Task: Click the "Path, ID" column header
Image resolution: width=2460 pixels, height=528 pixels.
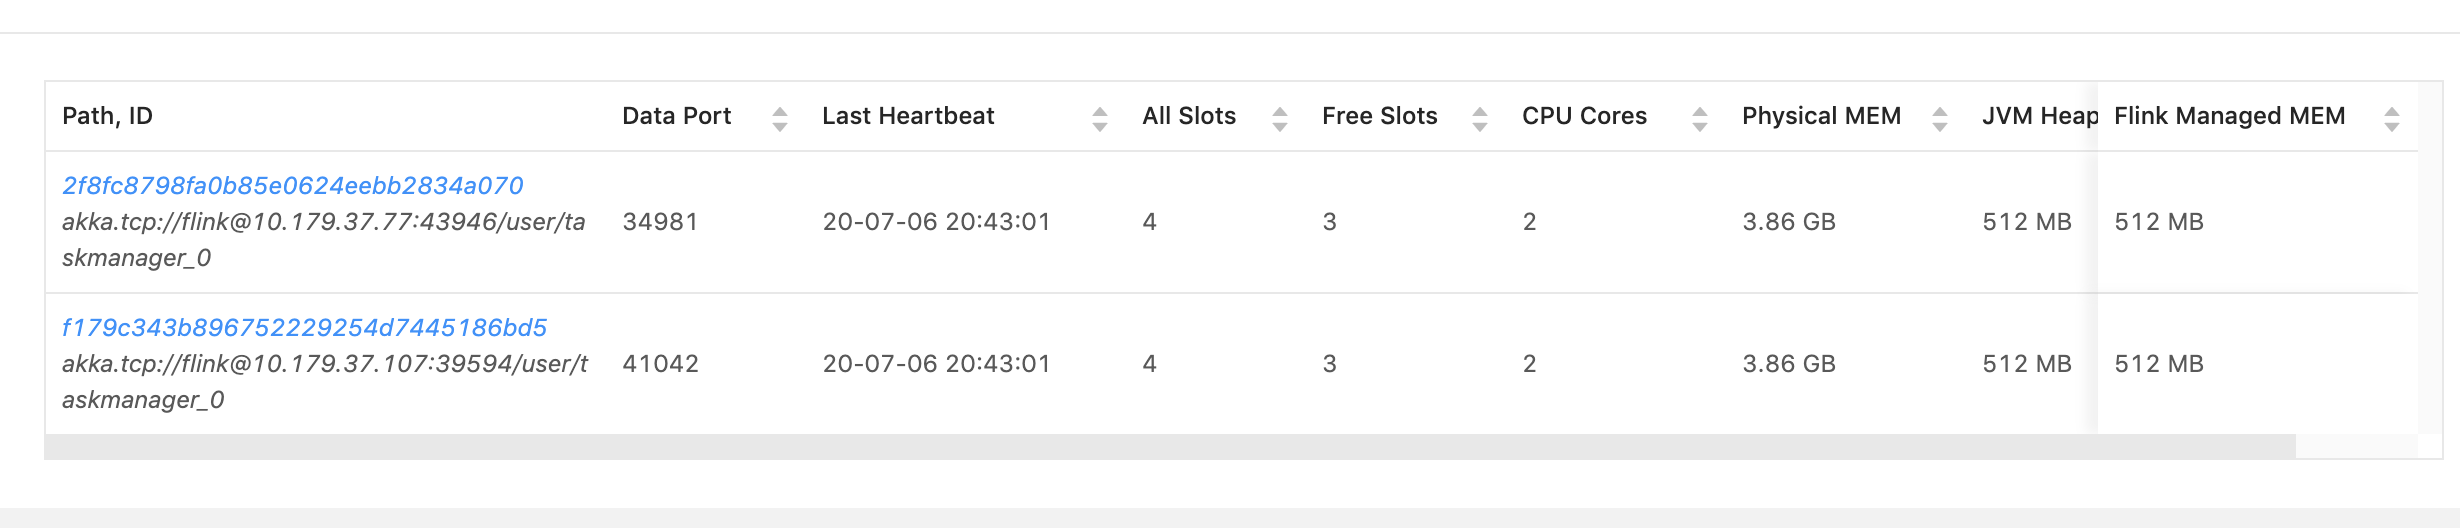Action: tap(108, 116)
